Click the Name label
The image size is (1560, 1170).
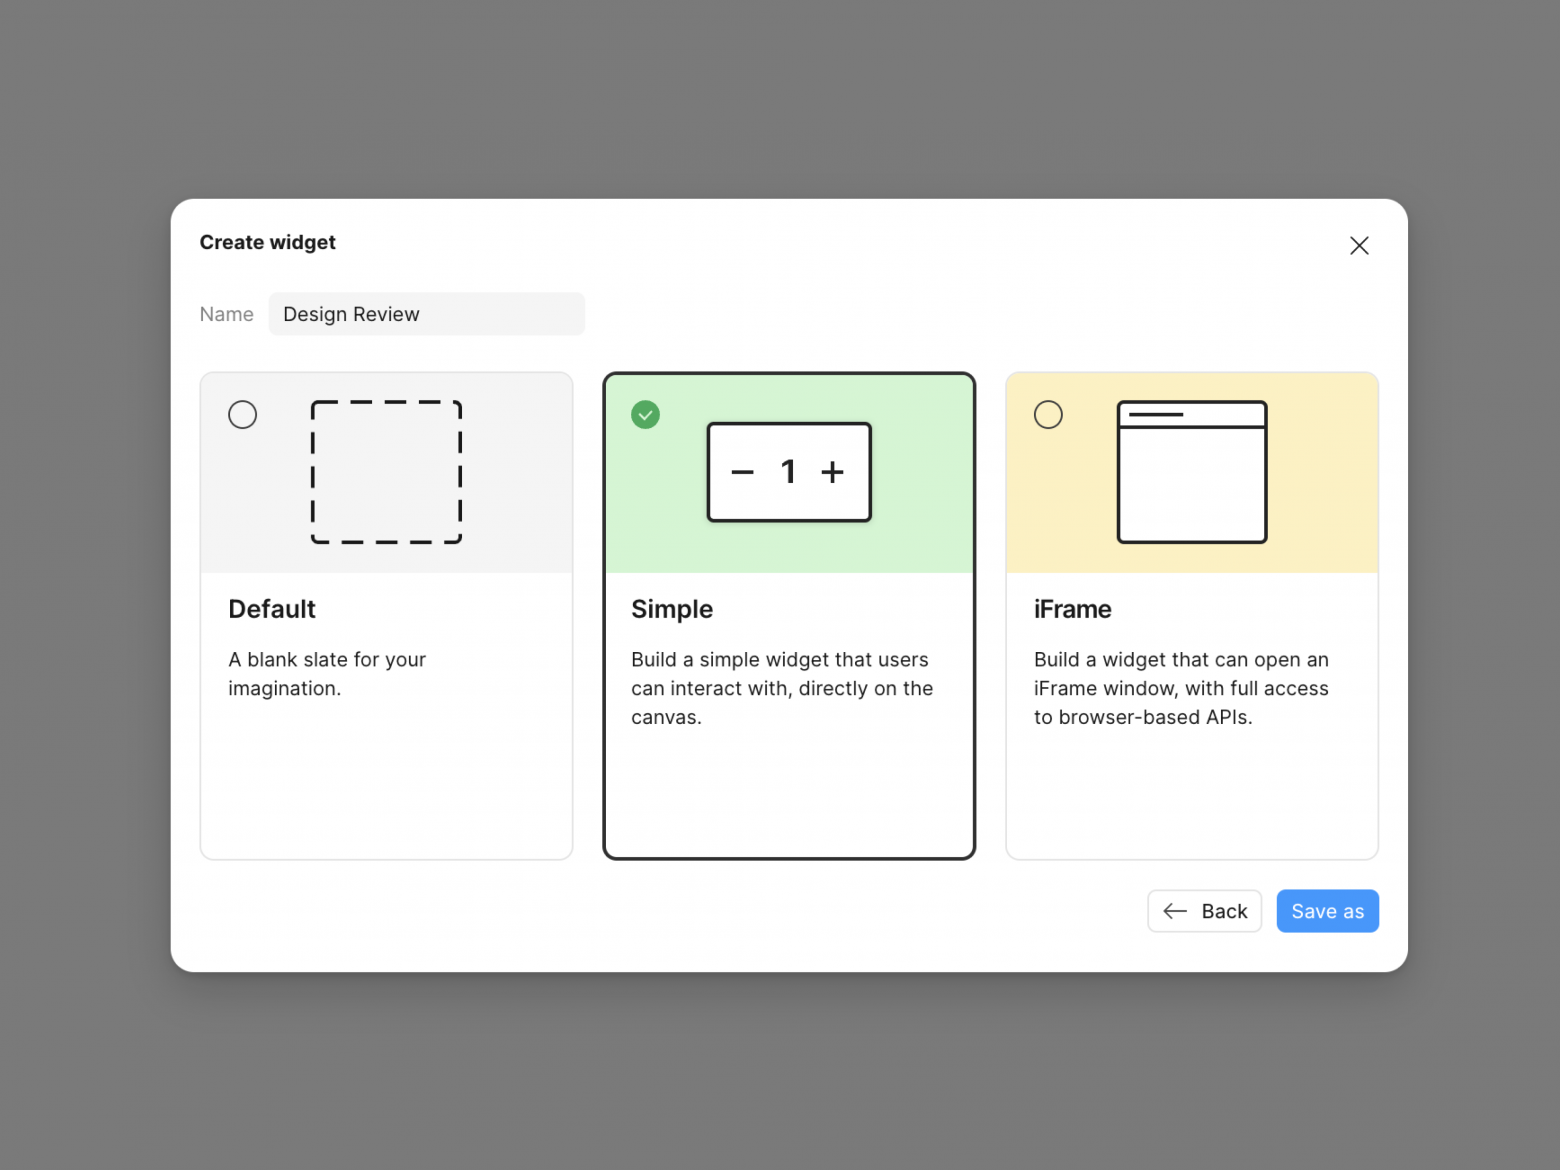[x=227, y=314]
